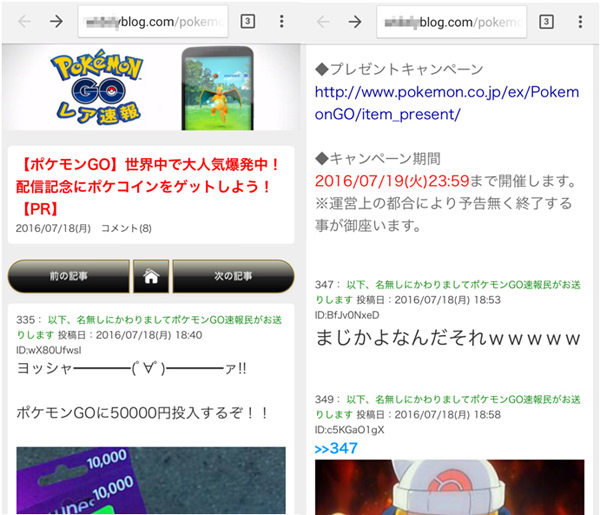
Task: Focus the address bar in the left browser
Action: click(x=152, y=22)
